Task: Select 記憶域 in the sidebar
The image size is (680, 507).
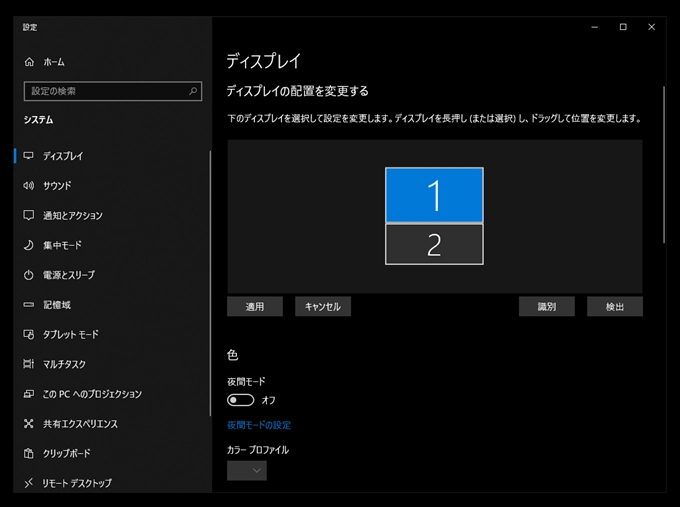Action: point(57,304)
